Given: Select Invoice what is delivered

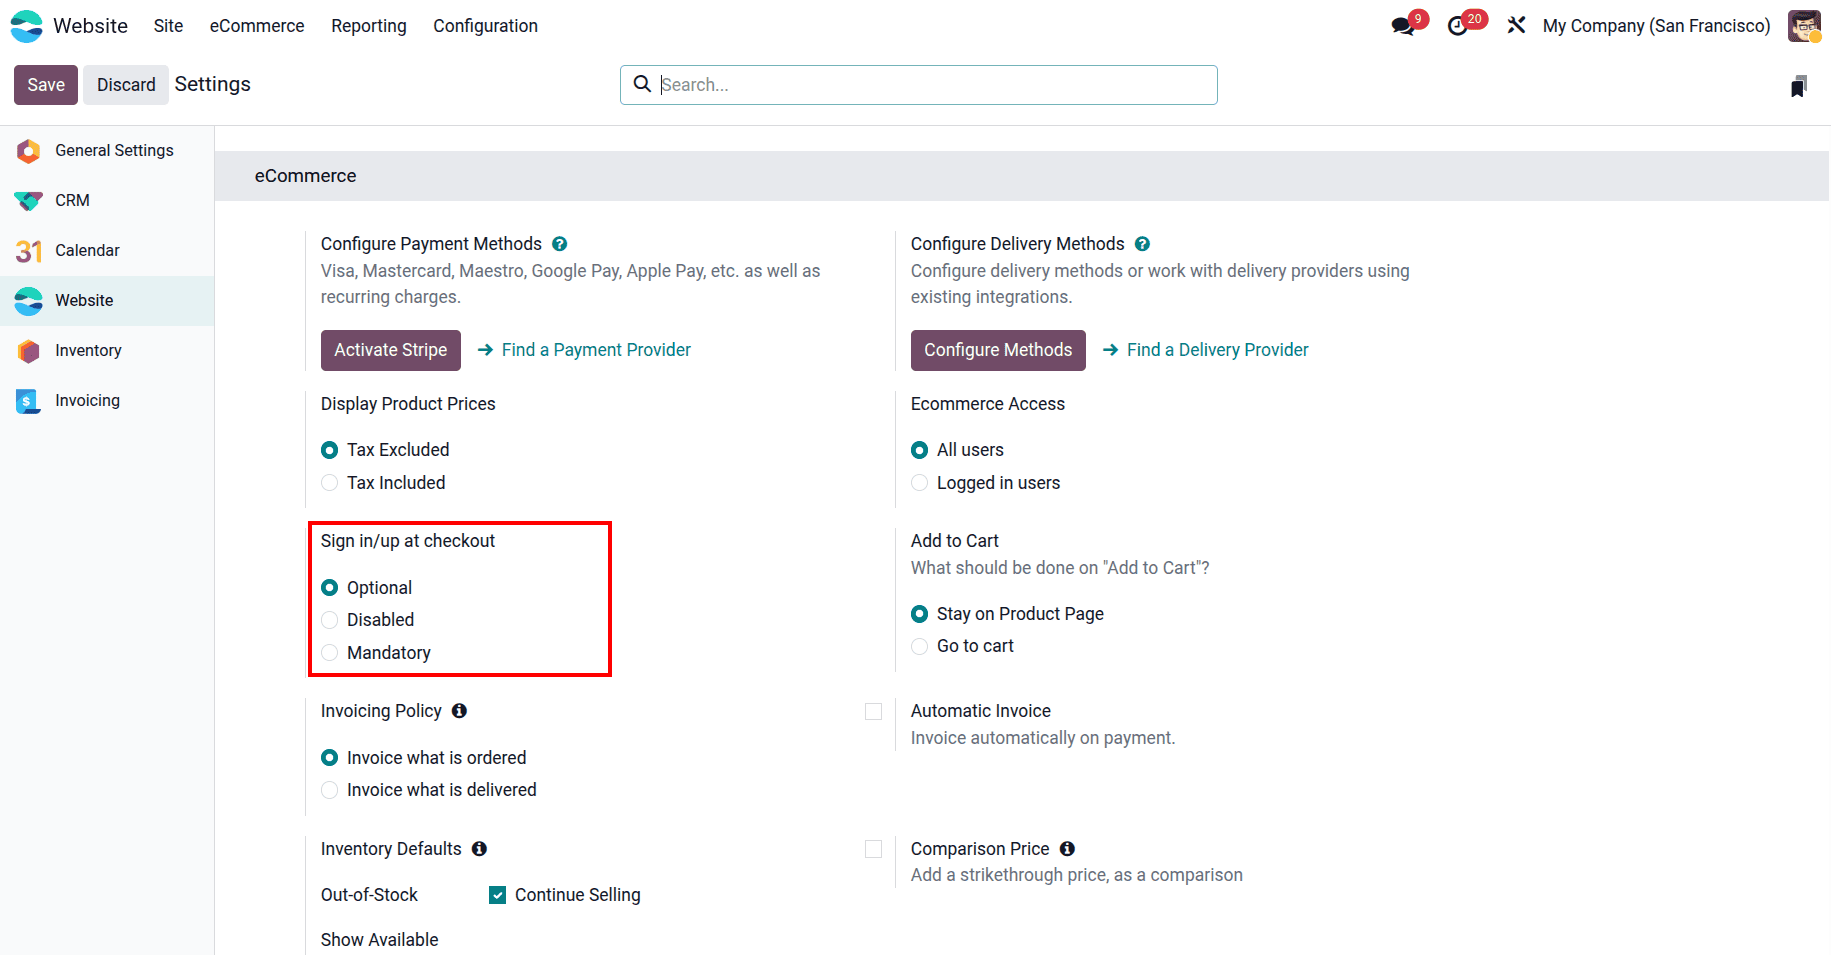Looking at the screenshot, I should point(329,790).
